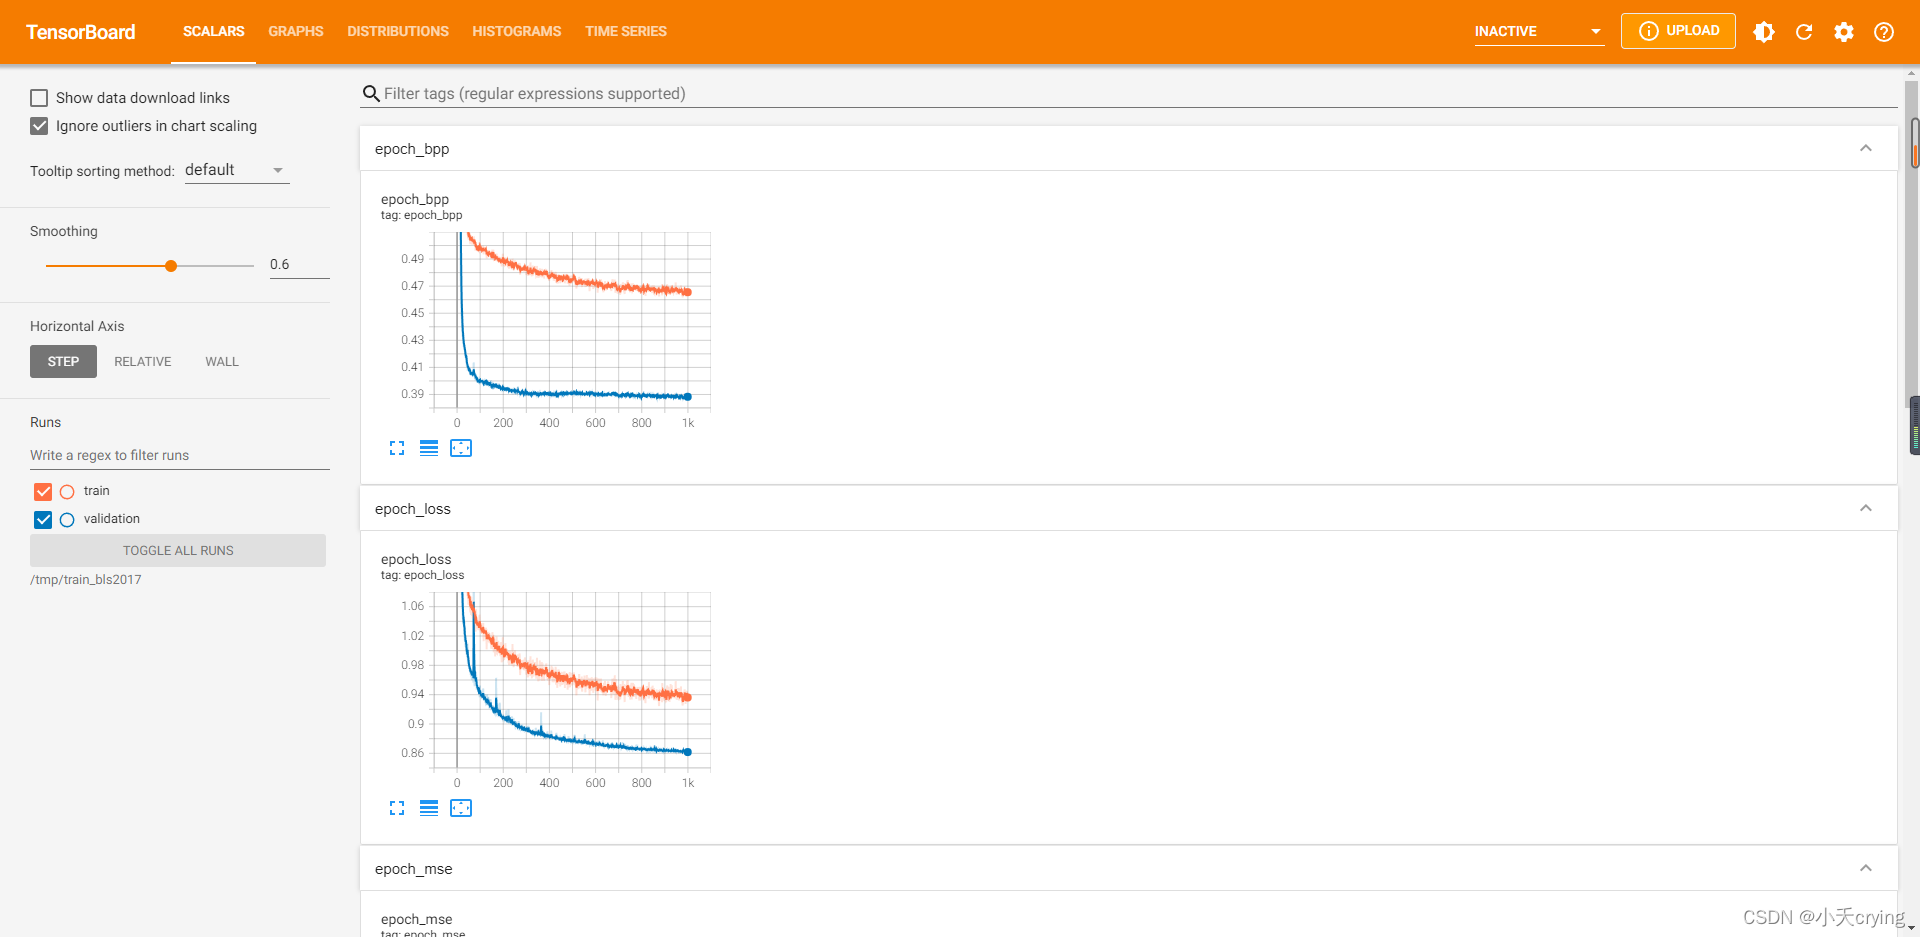Switch to the TIME SERIES tab
1920x937 pixels.
[x=626, y=32]
